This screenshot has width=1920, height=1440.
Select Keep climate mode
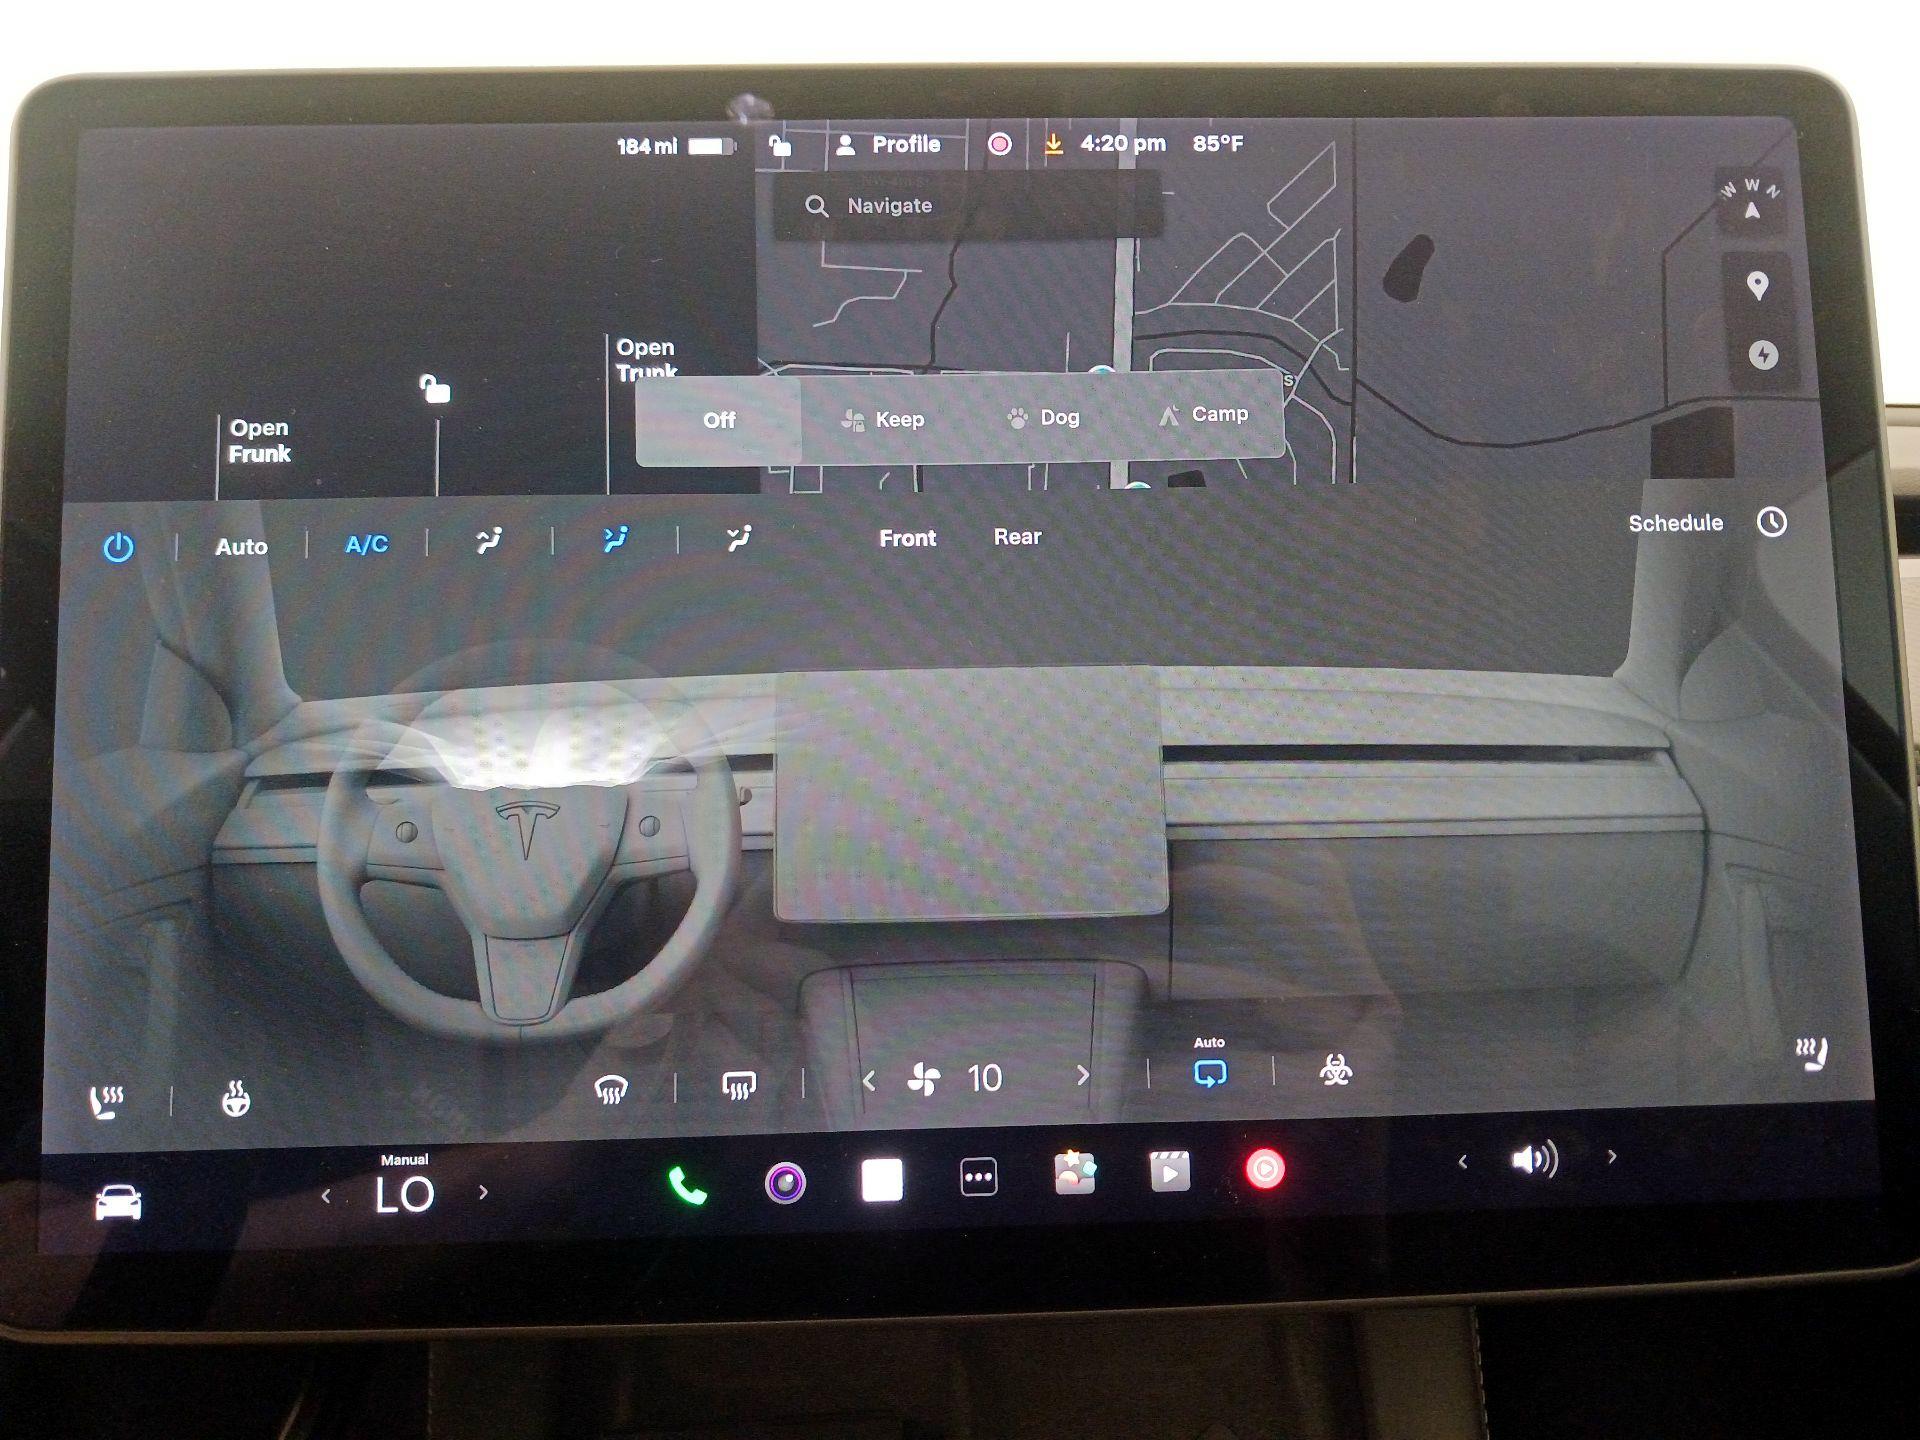[882, 419]
